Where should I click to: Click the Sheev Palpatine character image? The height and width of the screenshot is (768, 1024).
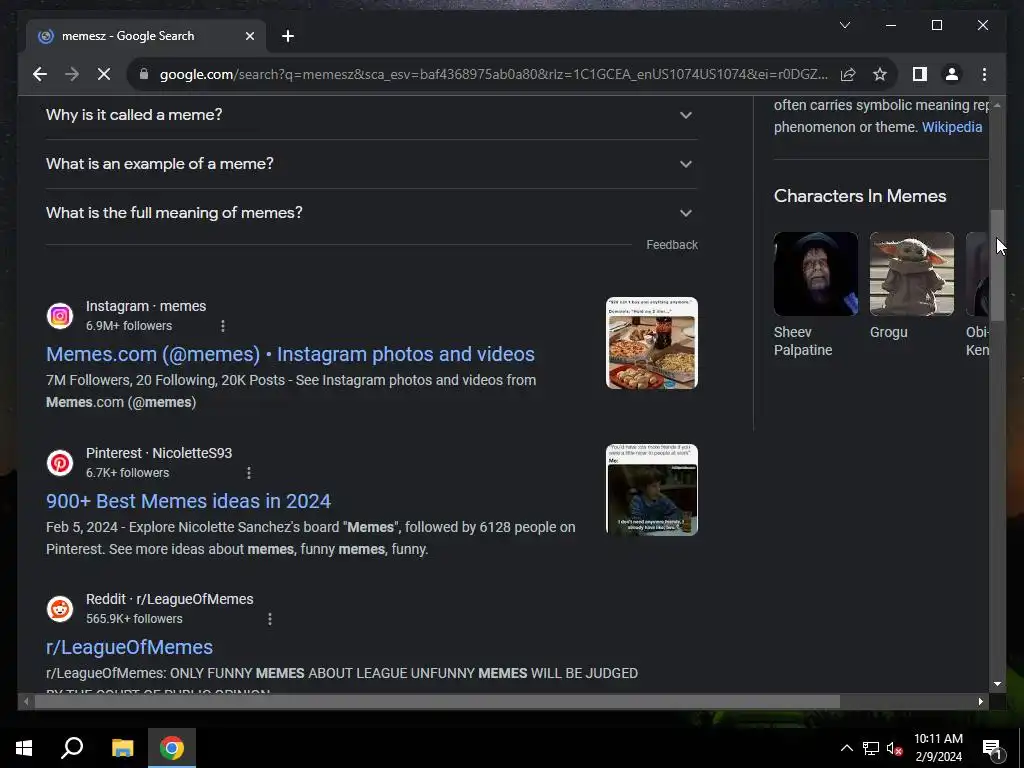(816, 274)
